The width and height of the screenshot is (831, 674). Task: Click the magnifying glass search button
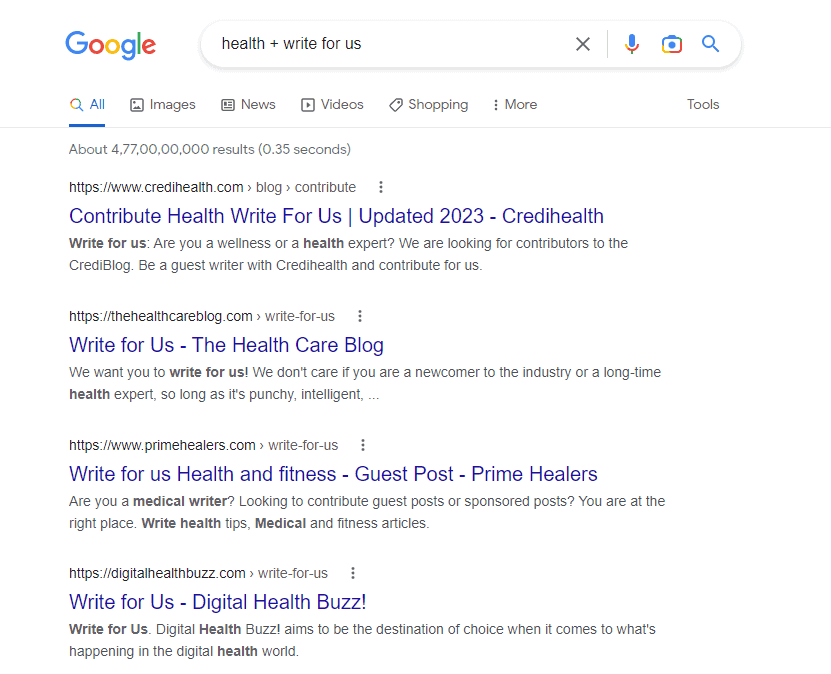(711, 44)
